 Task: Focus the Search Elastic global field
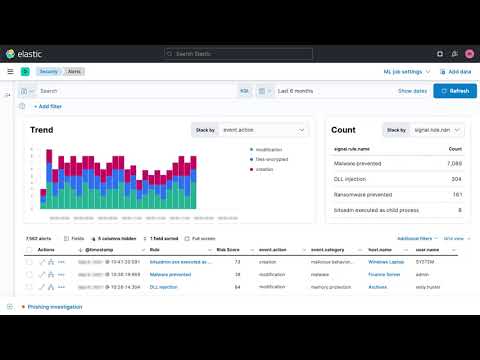pos(238,54)
